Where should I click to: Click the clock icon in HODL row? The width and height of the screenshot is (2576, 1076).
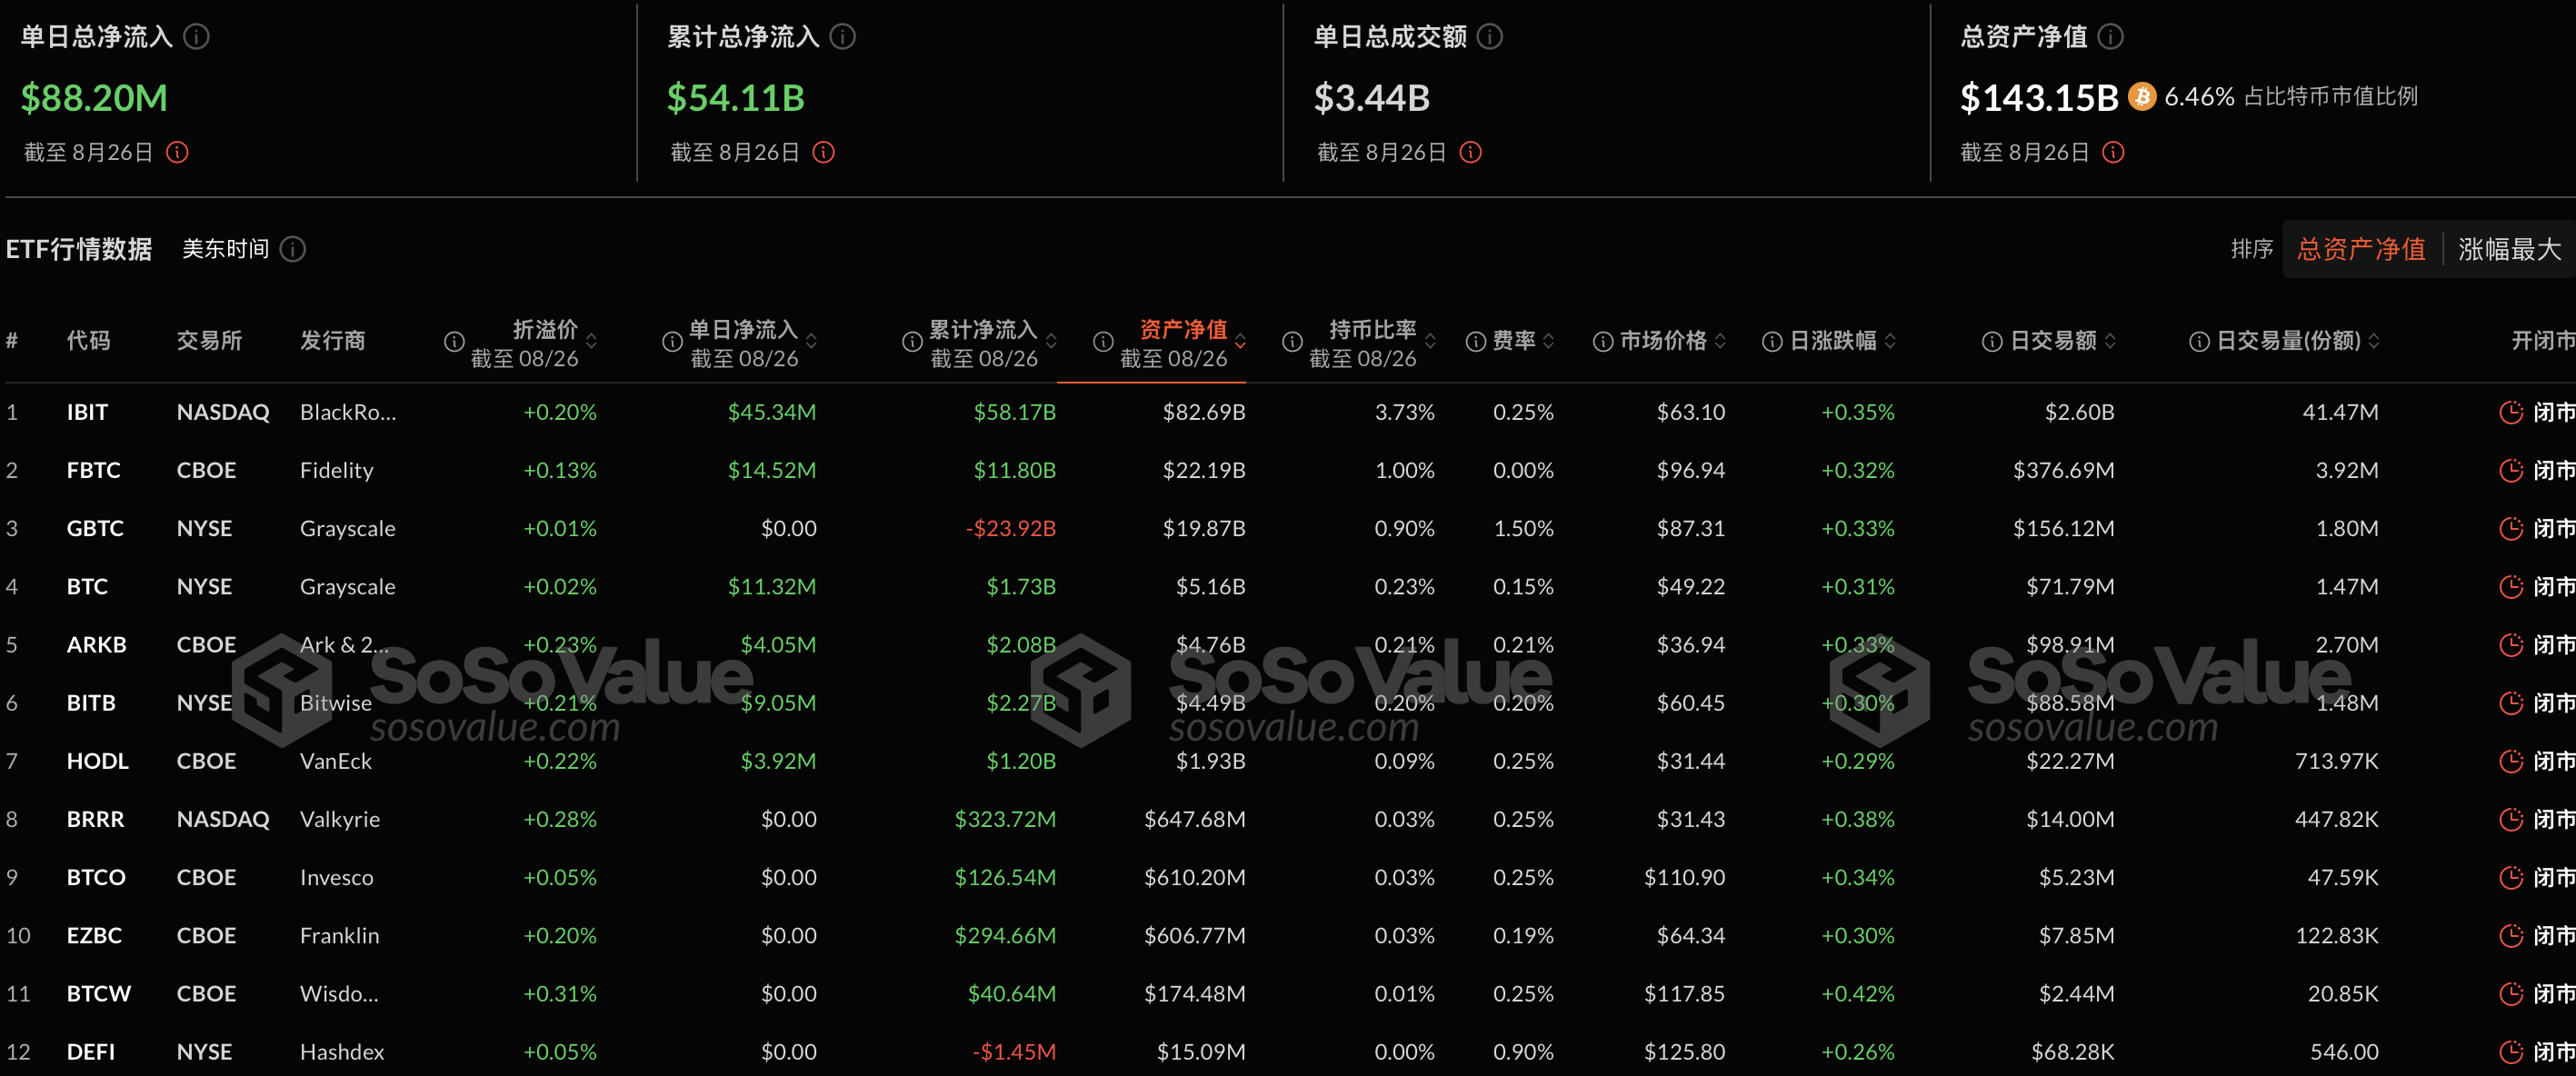pyautogui.click(x=2511, y=761)
